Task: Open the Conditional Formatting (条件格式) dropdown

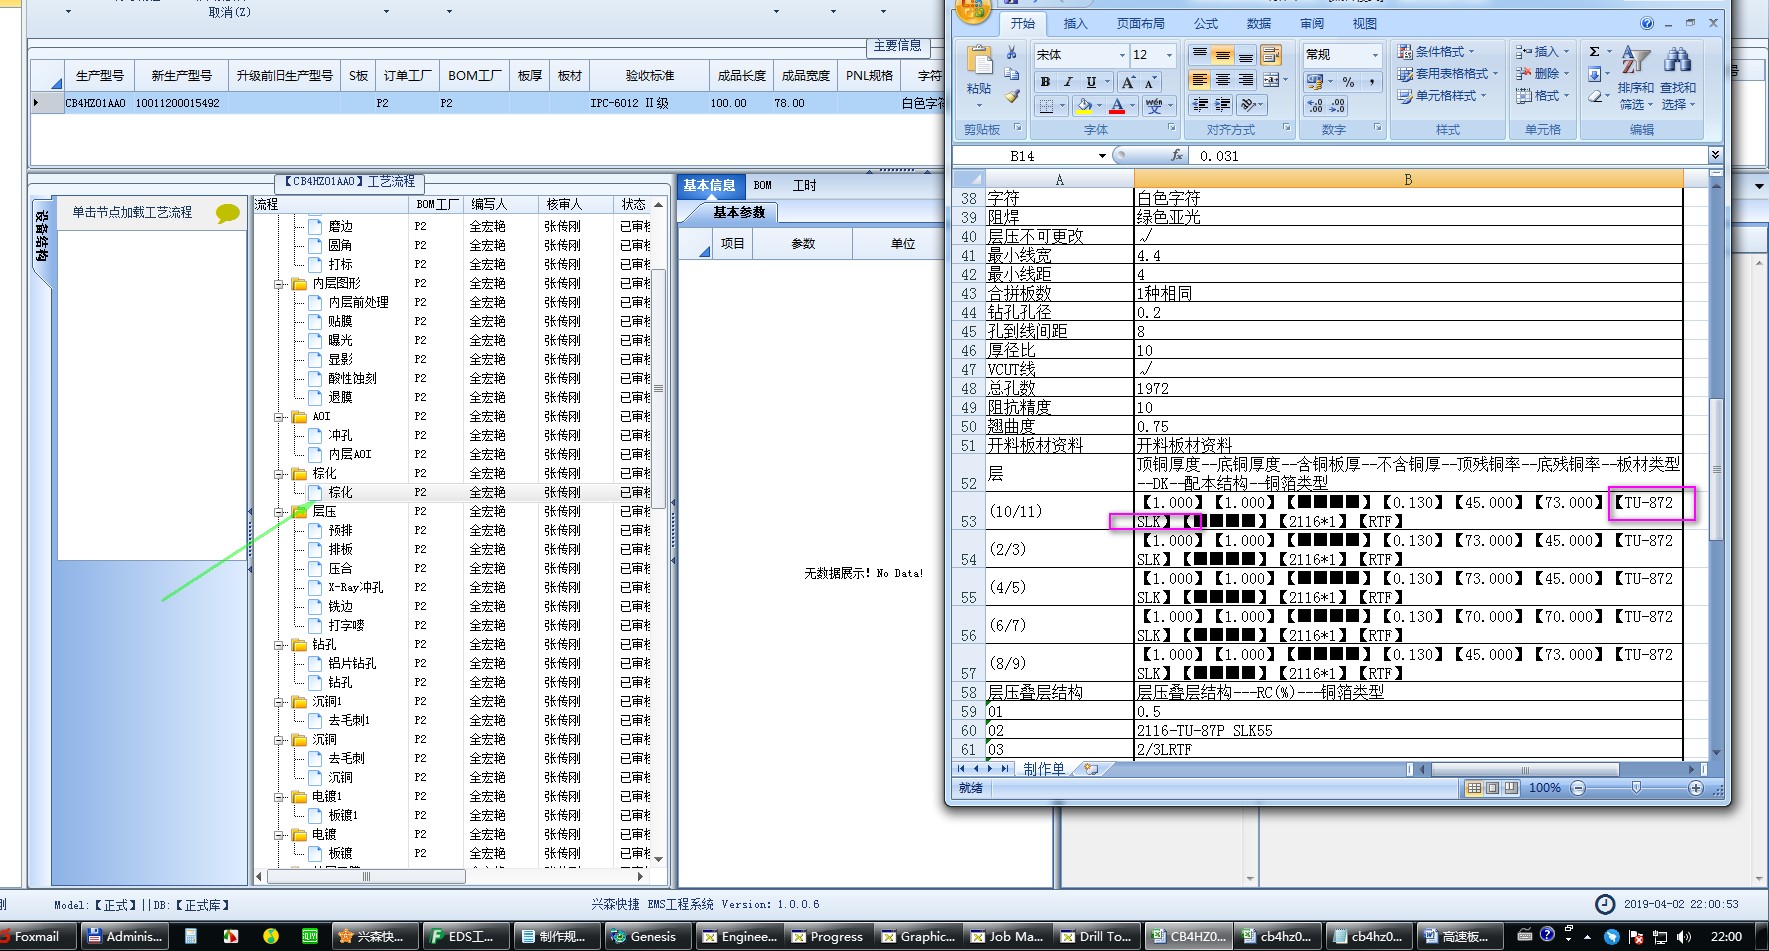Action: point(1435,52)
